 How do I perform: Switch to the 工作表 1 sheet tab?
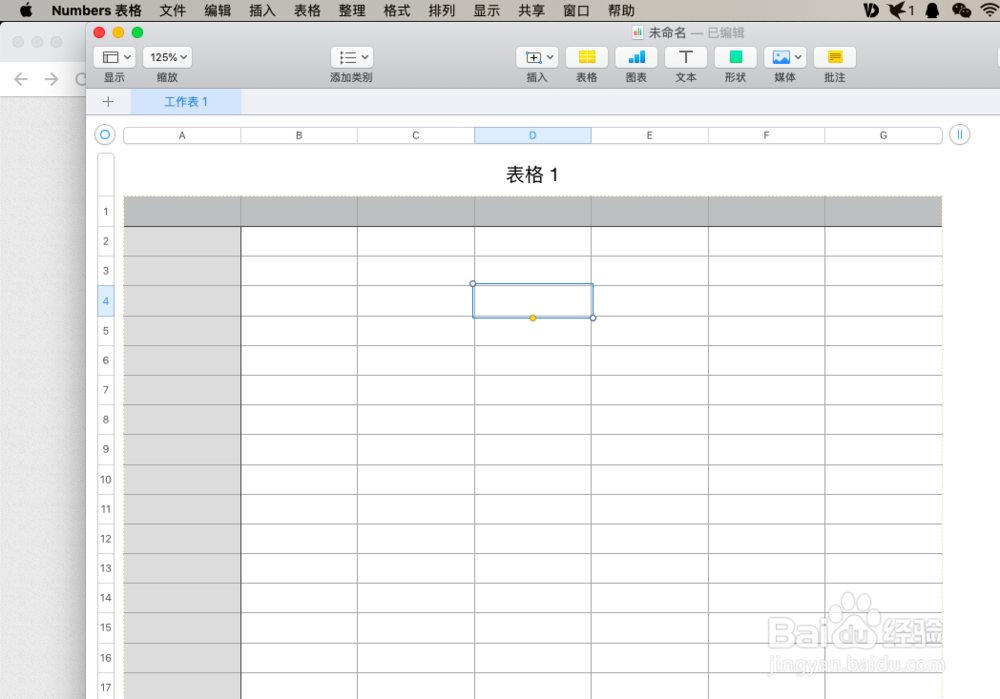click(185, 101)
